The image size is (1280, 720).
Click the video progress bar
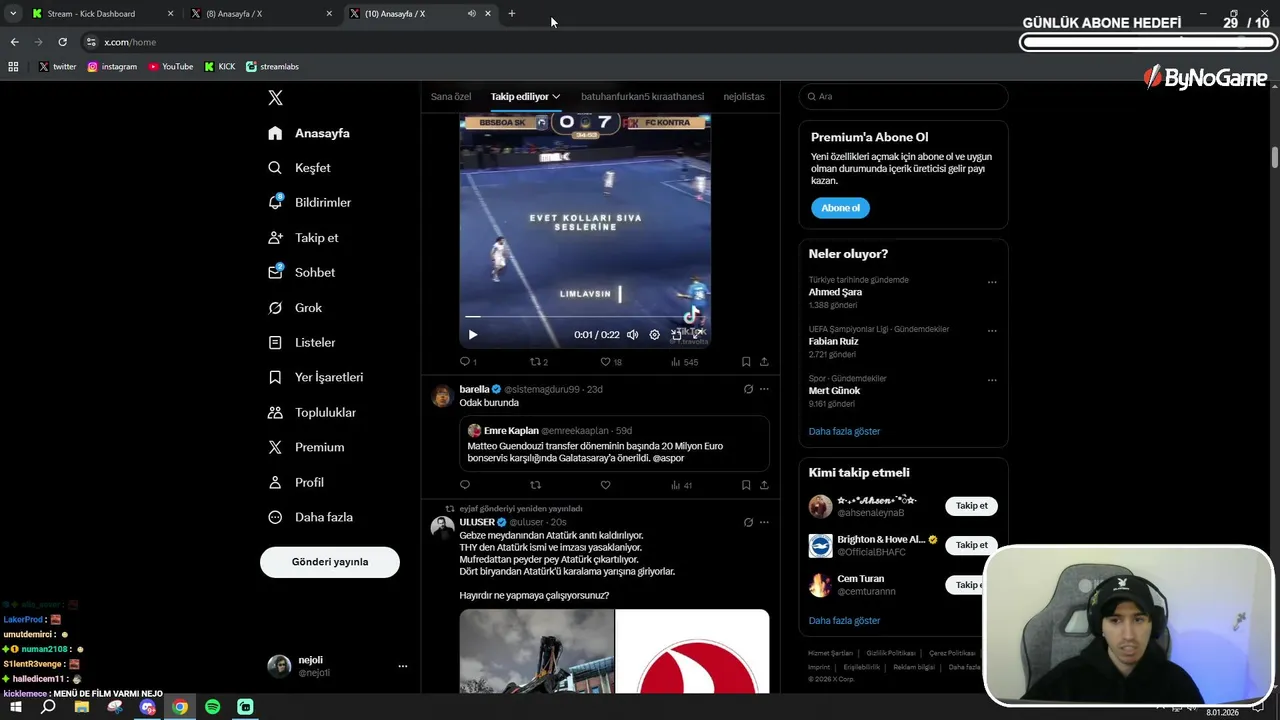pos(585,317)
